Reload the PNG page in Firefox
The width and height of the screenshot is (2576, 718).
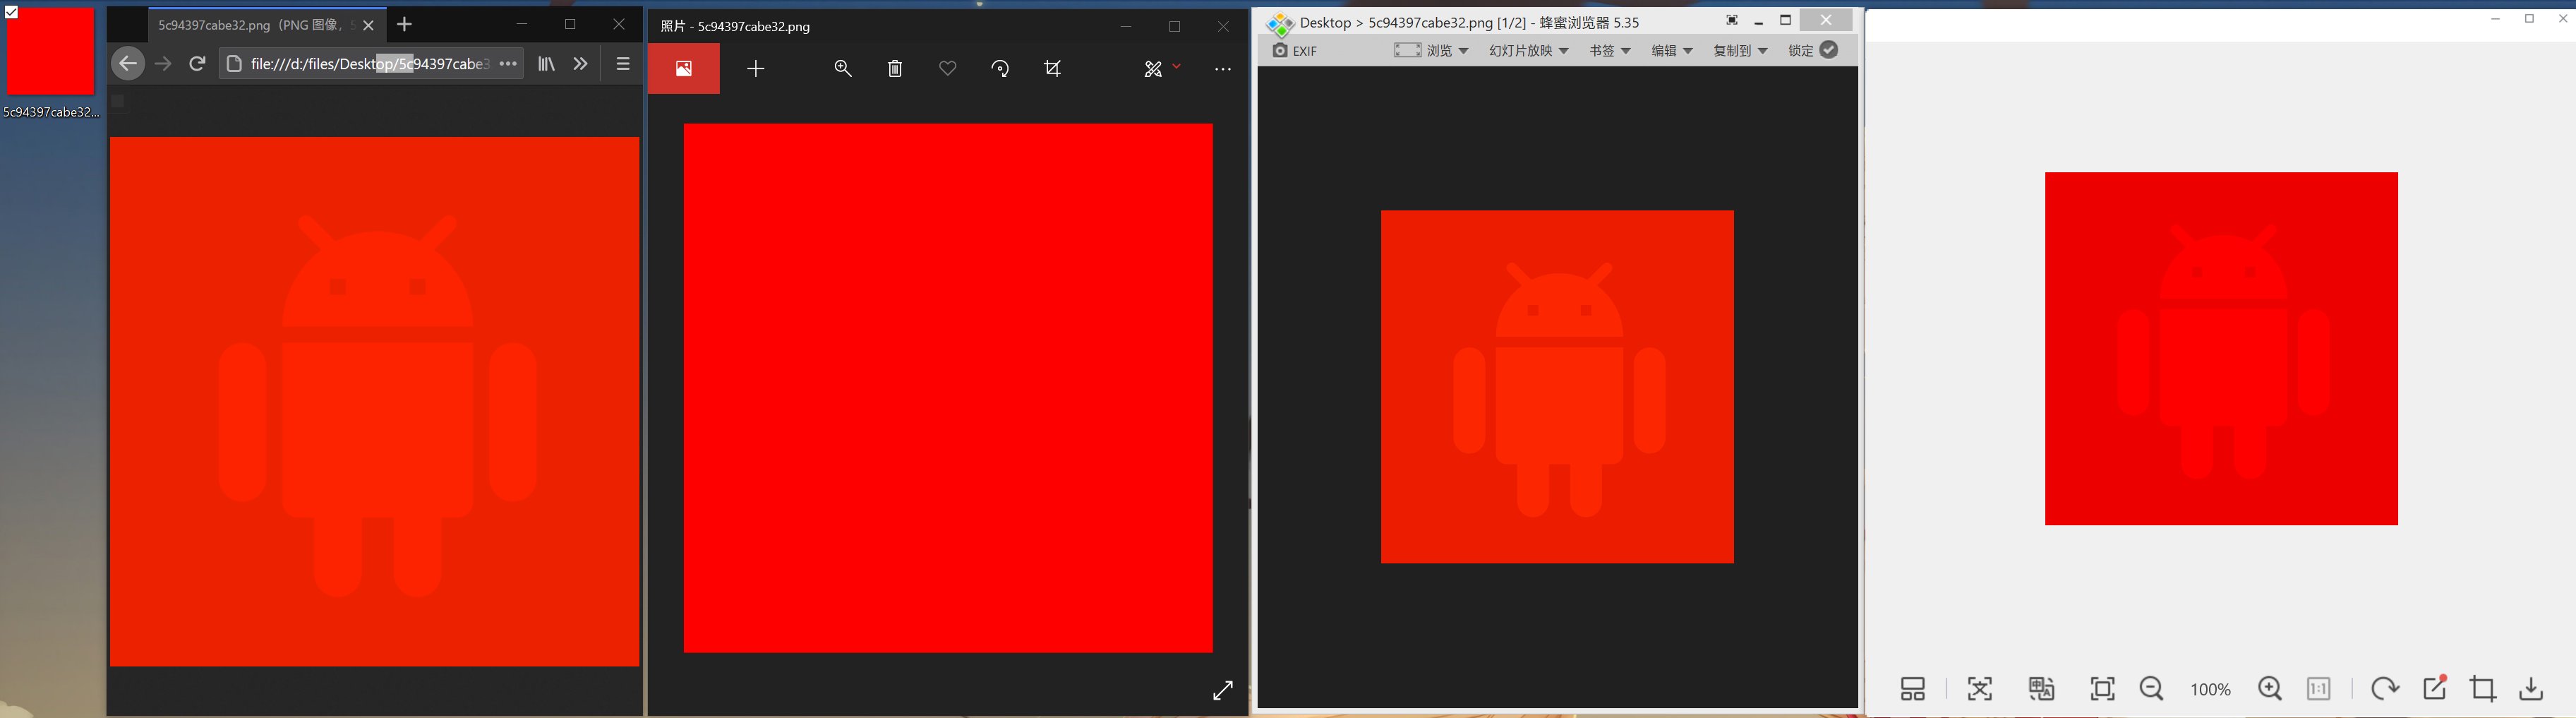[198, 64]
